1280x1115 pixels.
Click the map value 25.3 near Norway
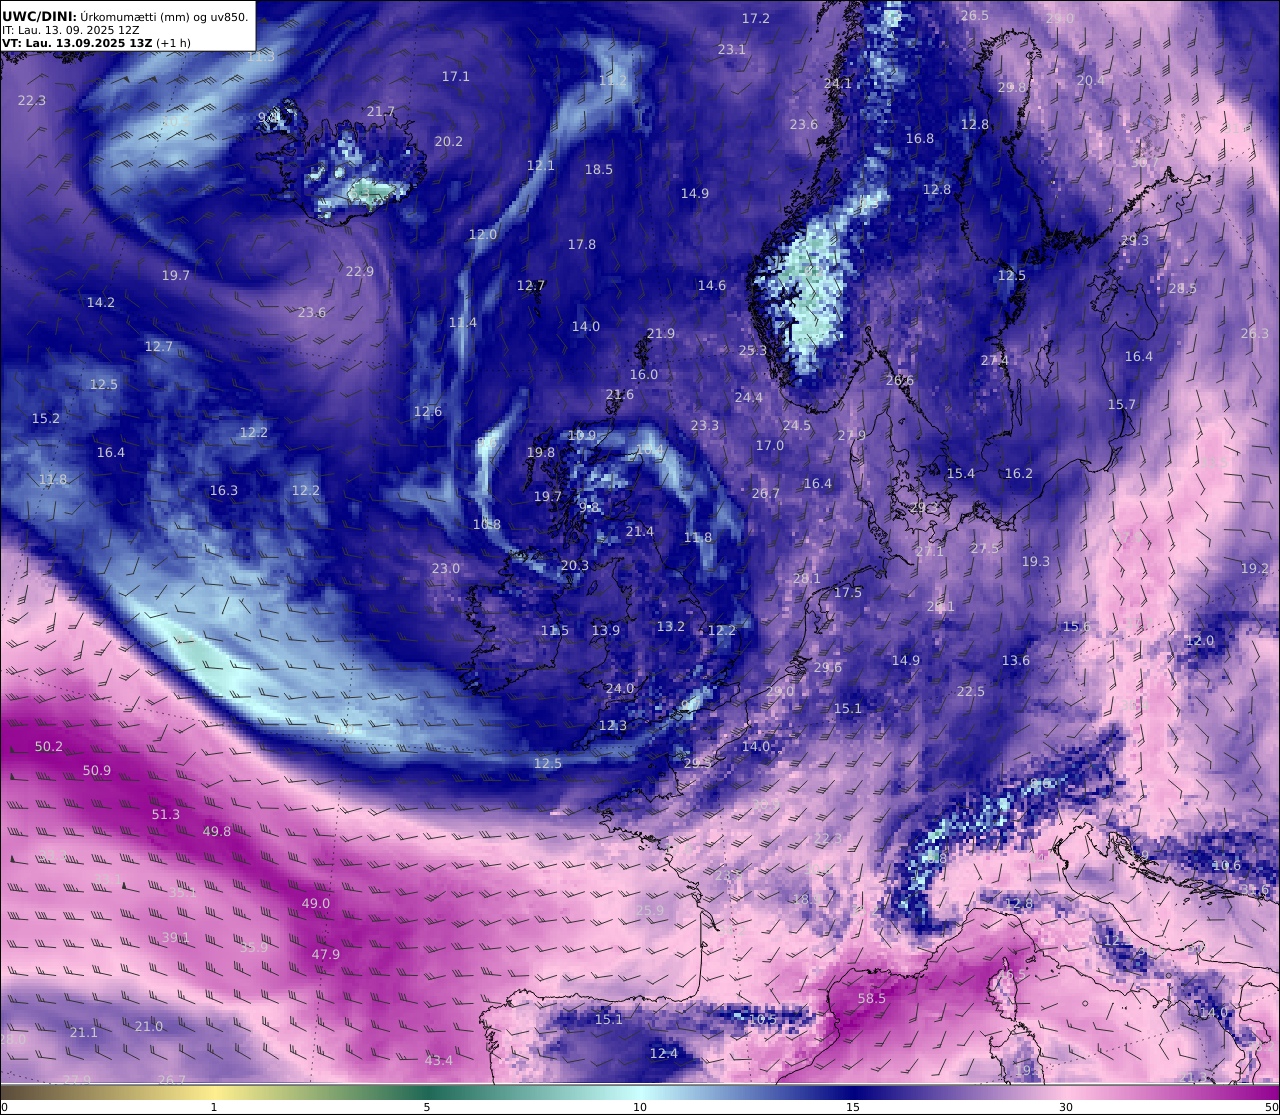point(753,350)
